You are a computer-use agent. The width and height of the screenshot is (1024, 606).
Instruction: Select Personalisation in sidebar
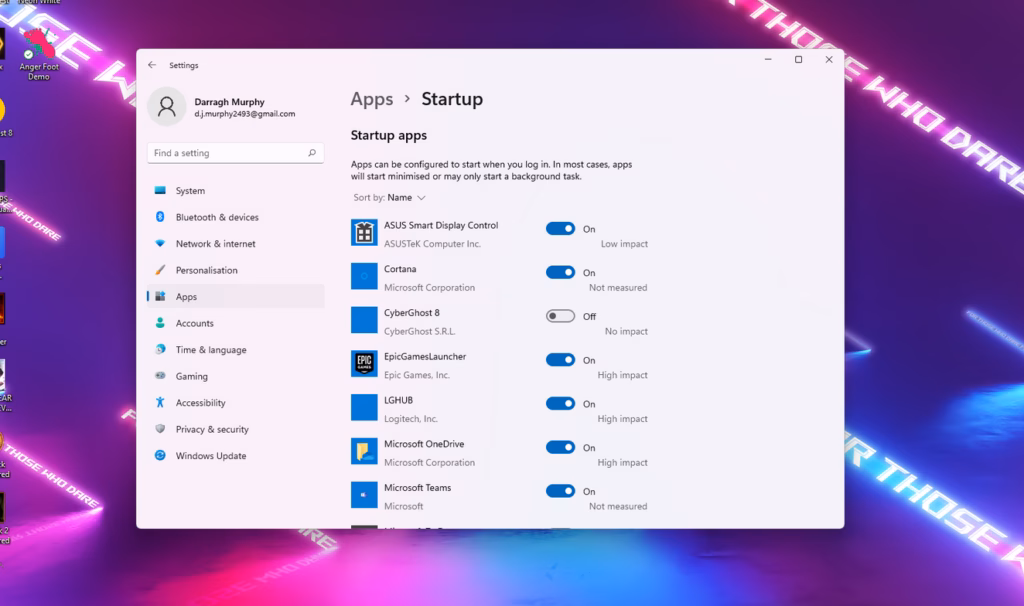click(236, 270)
